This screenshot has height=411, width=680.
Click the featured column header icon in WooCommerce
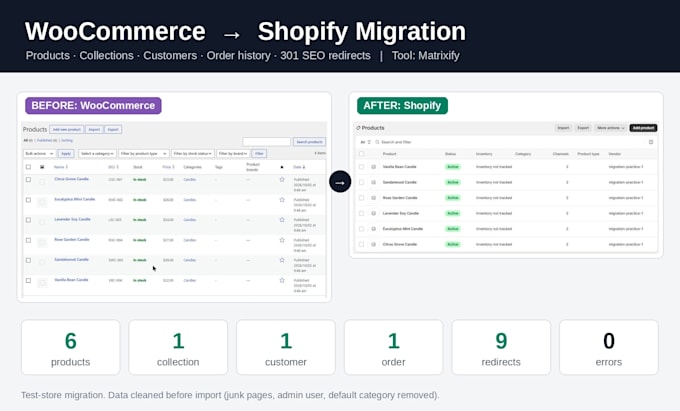coord(282,167)
